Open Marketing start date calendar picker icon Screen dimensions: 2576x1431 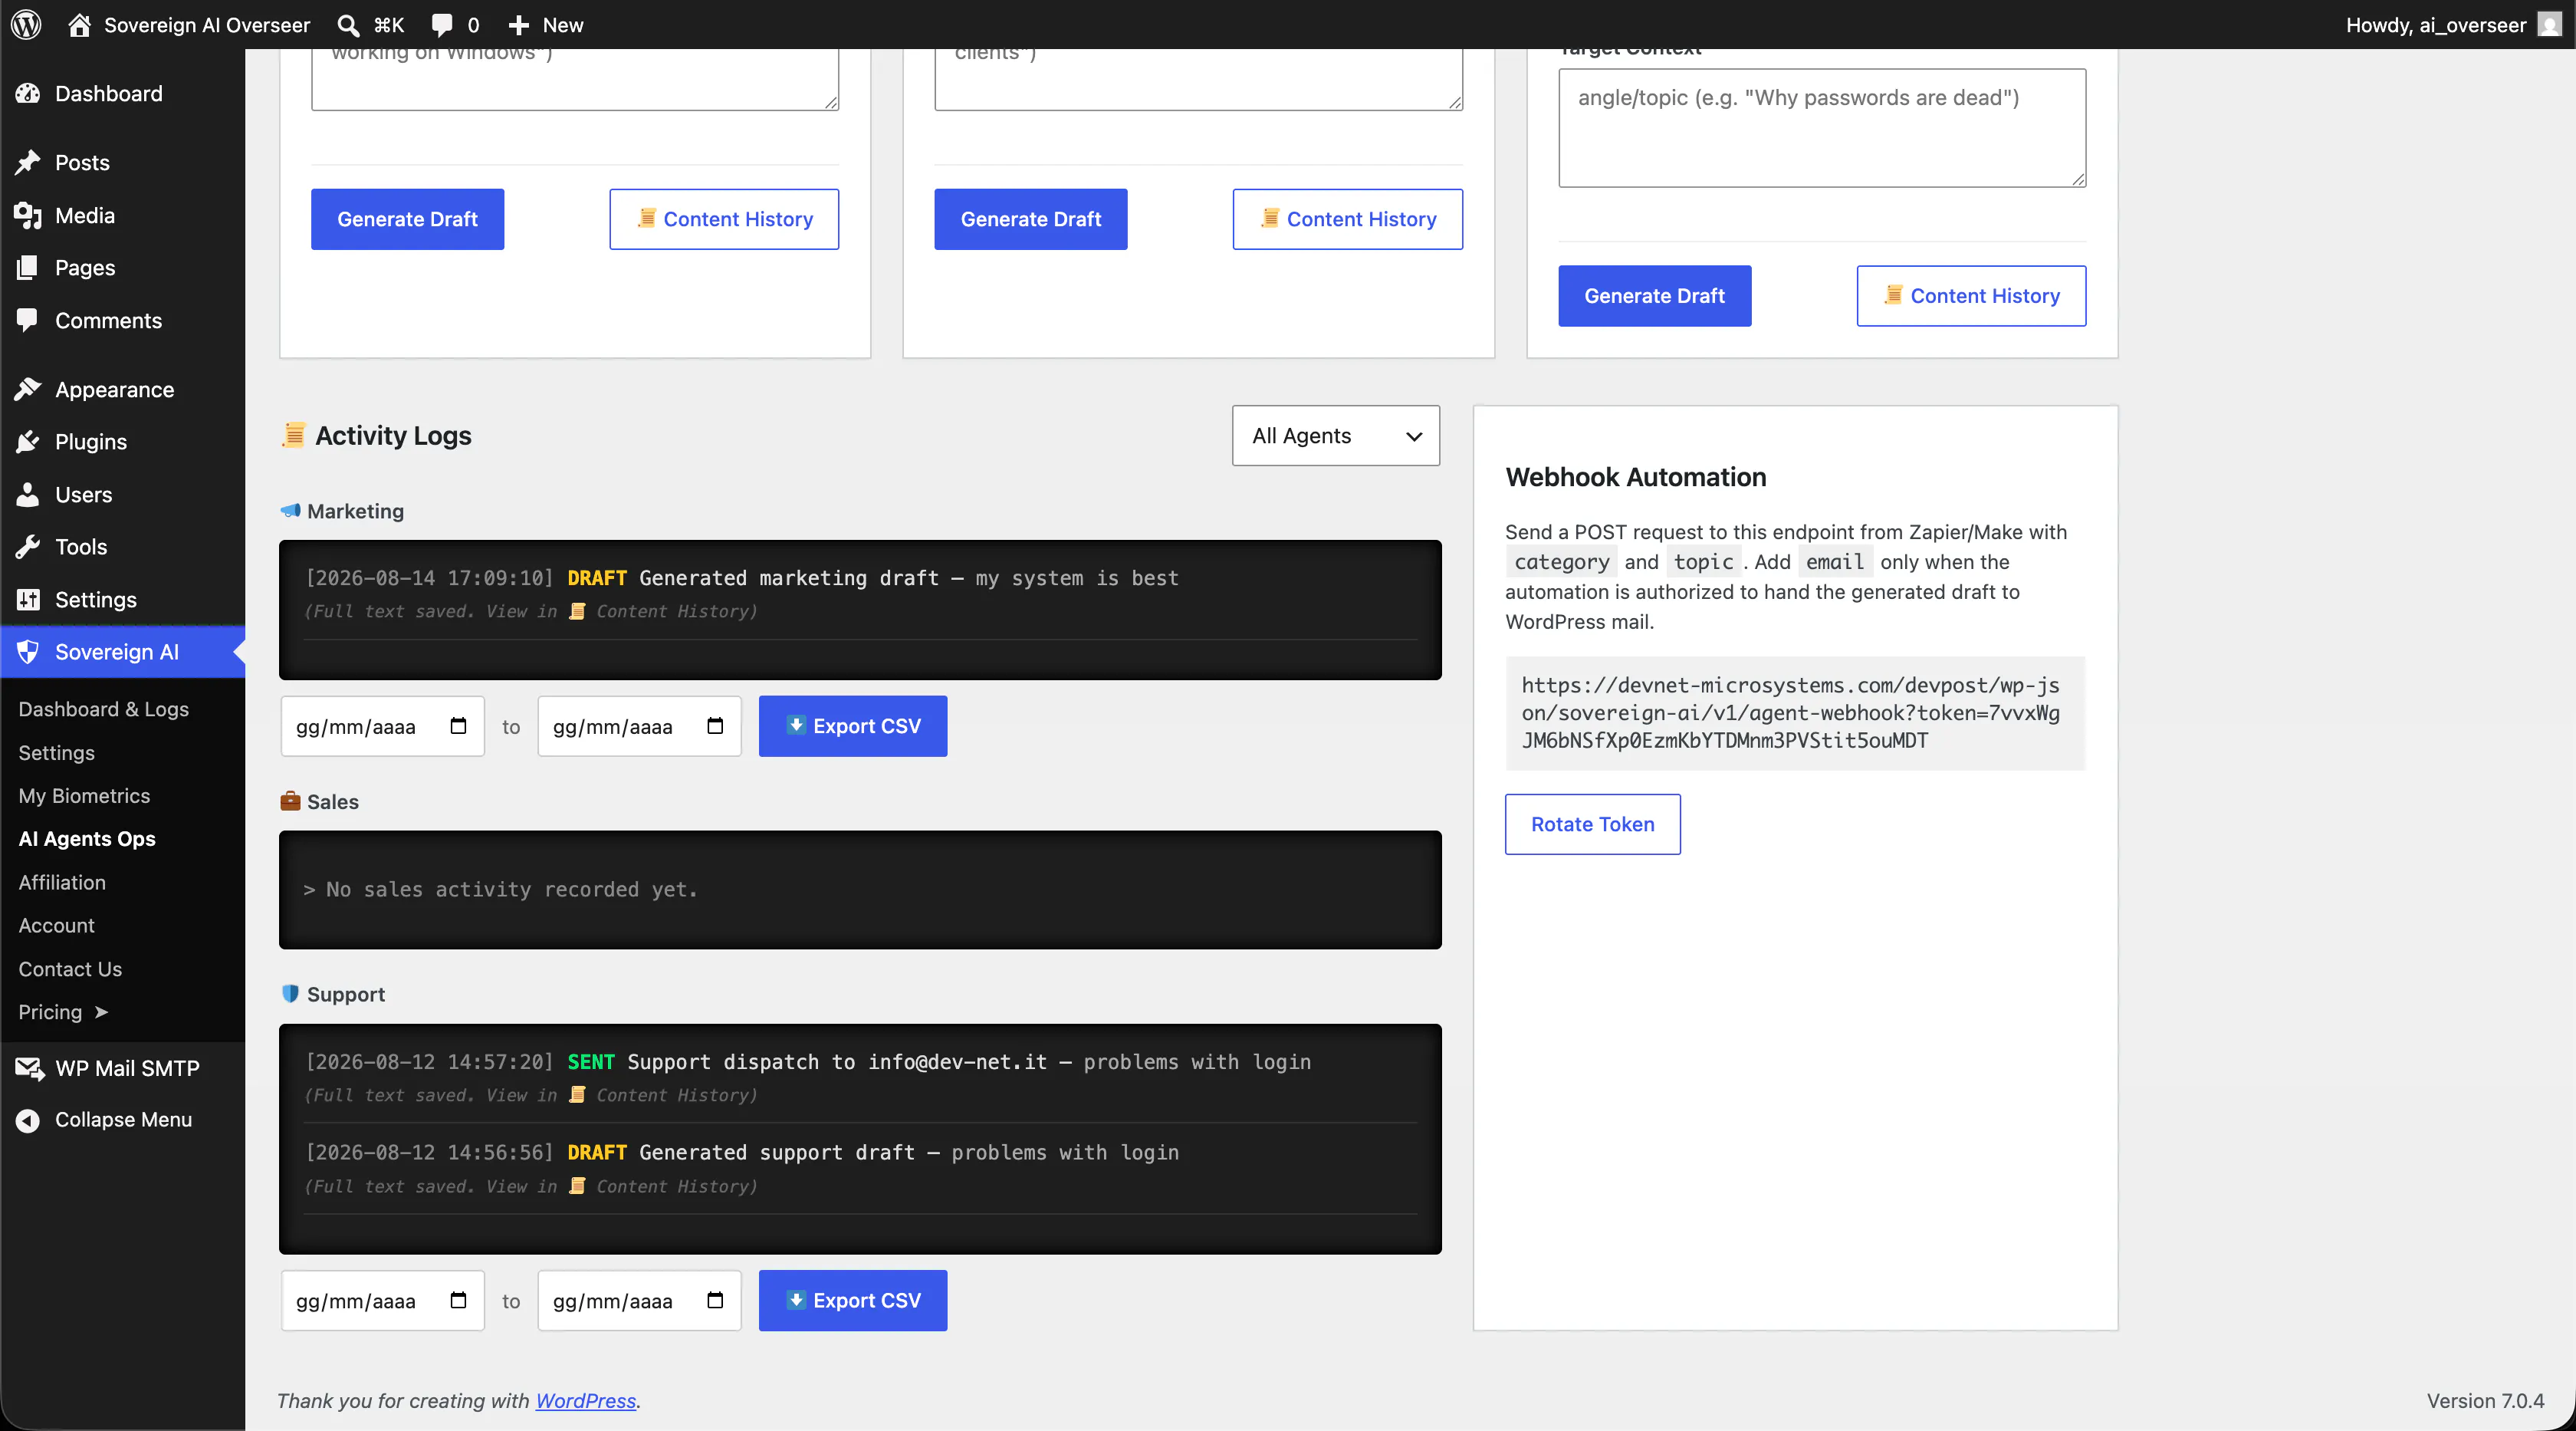pos(458,726)
